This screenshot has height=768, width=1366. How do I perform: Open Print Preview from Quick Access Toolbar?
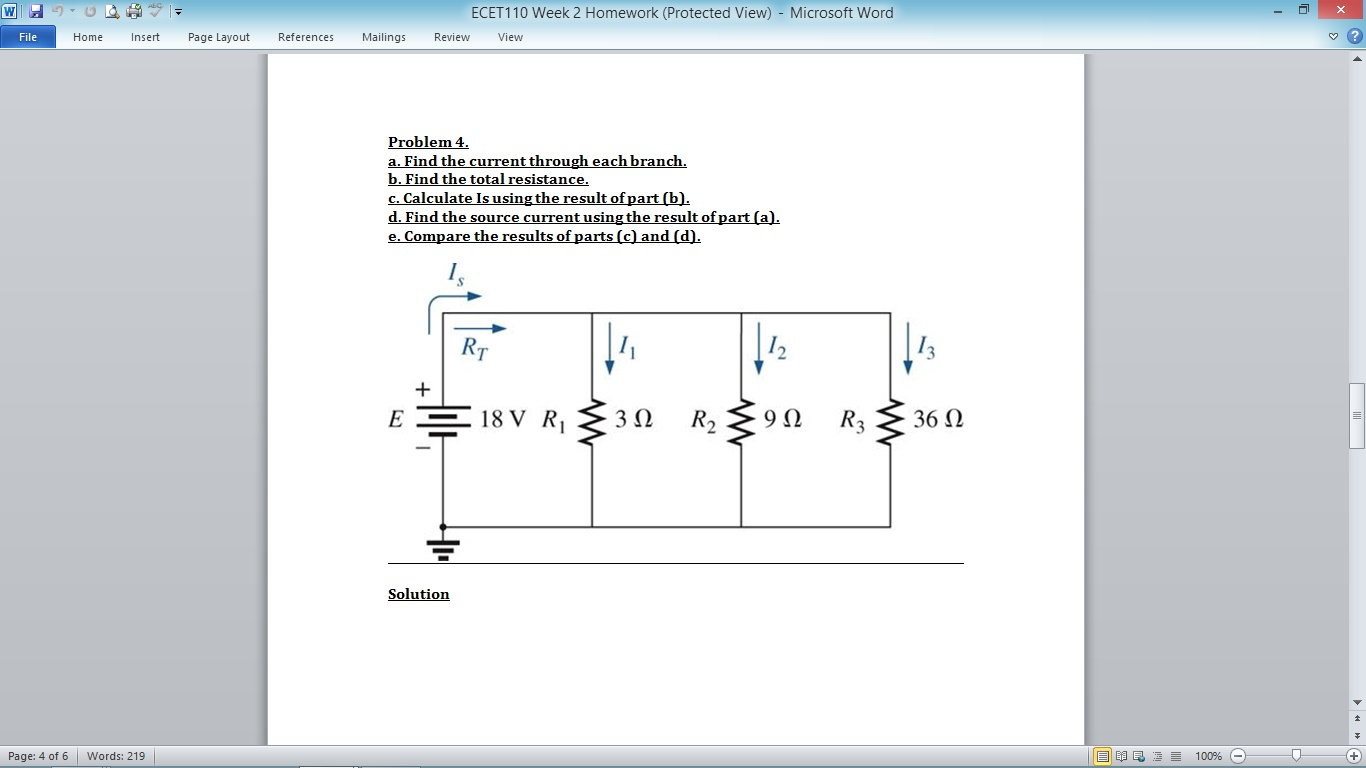(x=112, y=11)
